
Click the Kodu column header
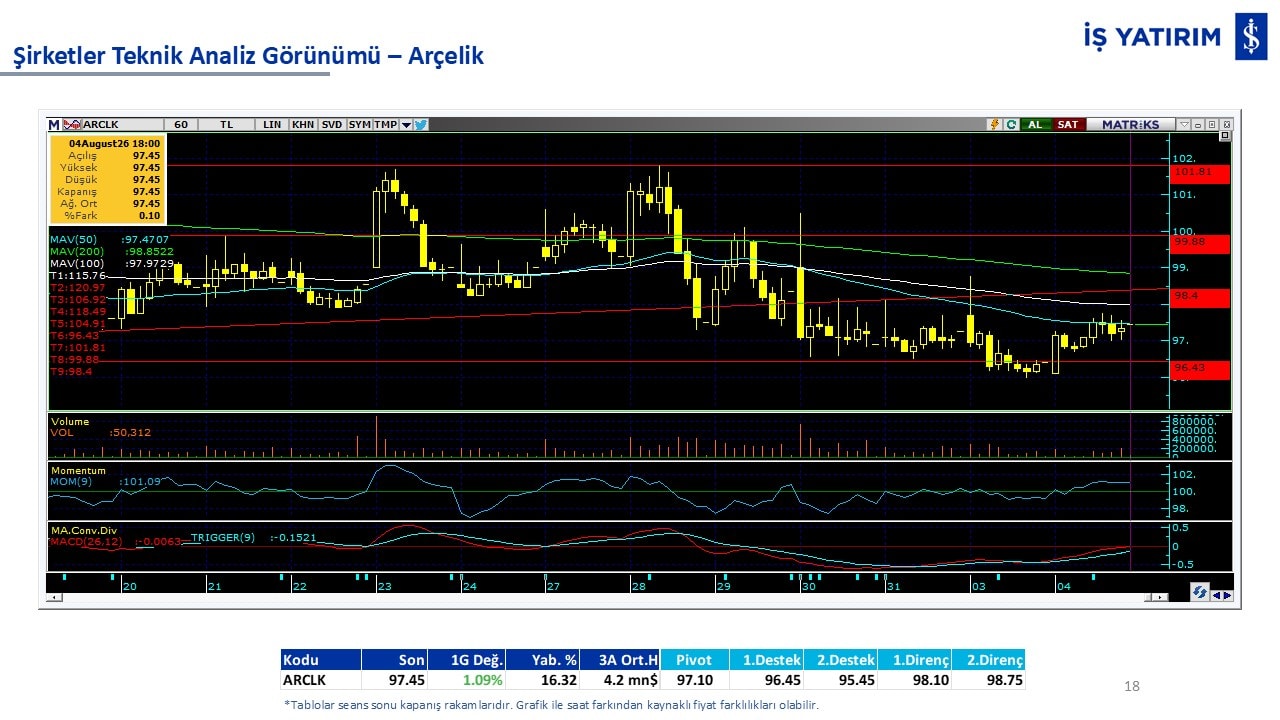coord(320,660)
